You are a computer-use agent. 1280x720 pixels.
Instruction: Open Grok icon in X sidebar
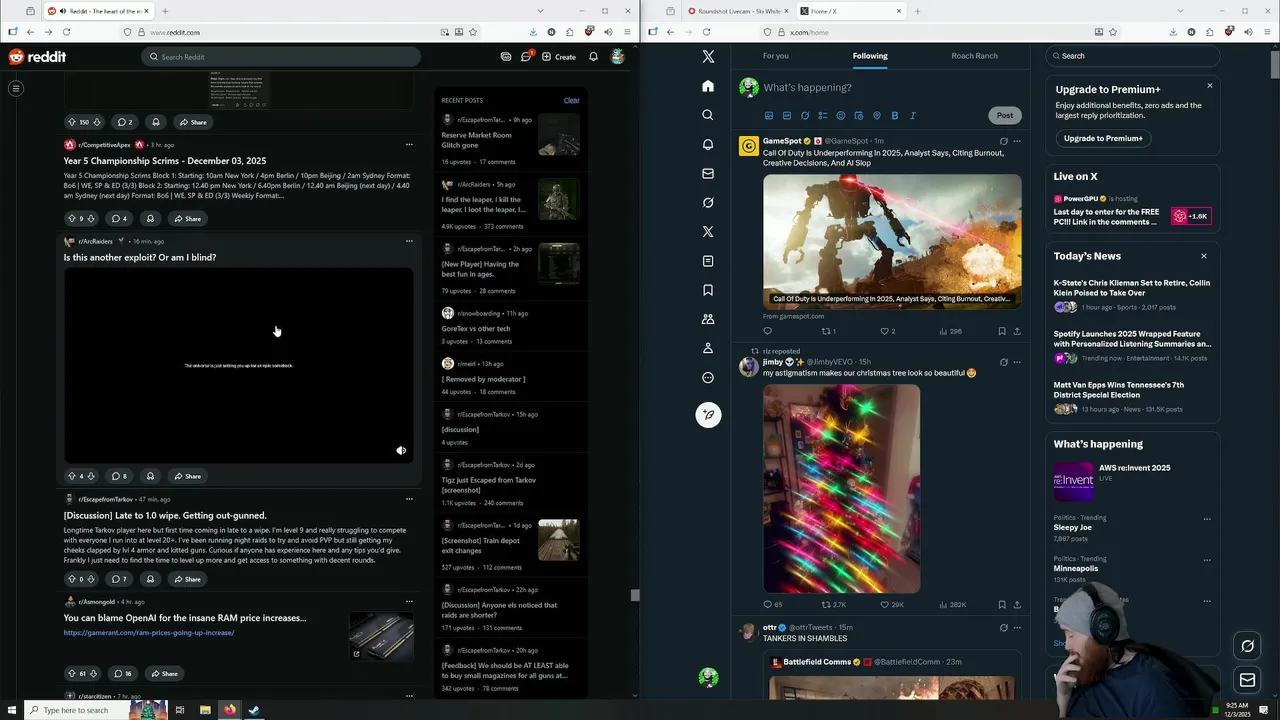708,203
